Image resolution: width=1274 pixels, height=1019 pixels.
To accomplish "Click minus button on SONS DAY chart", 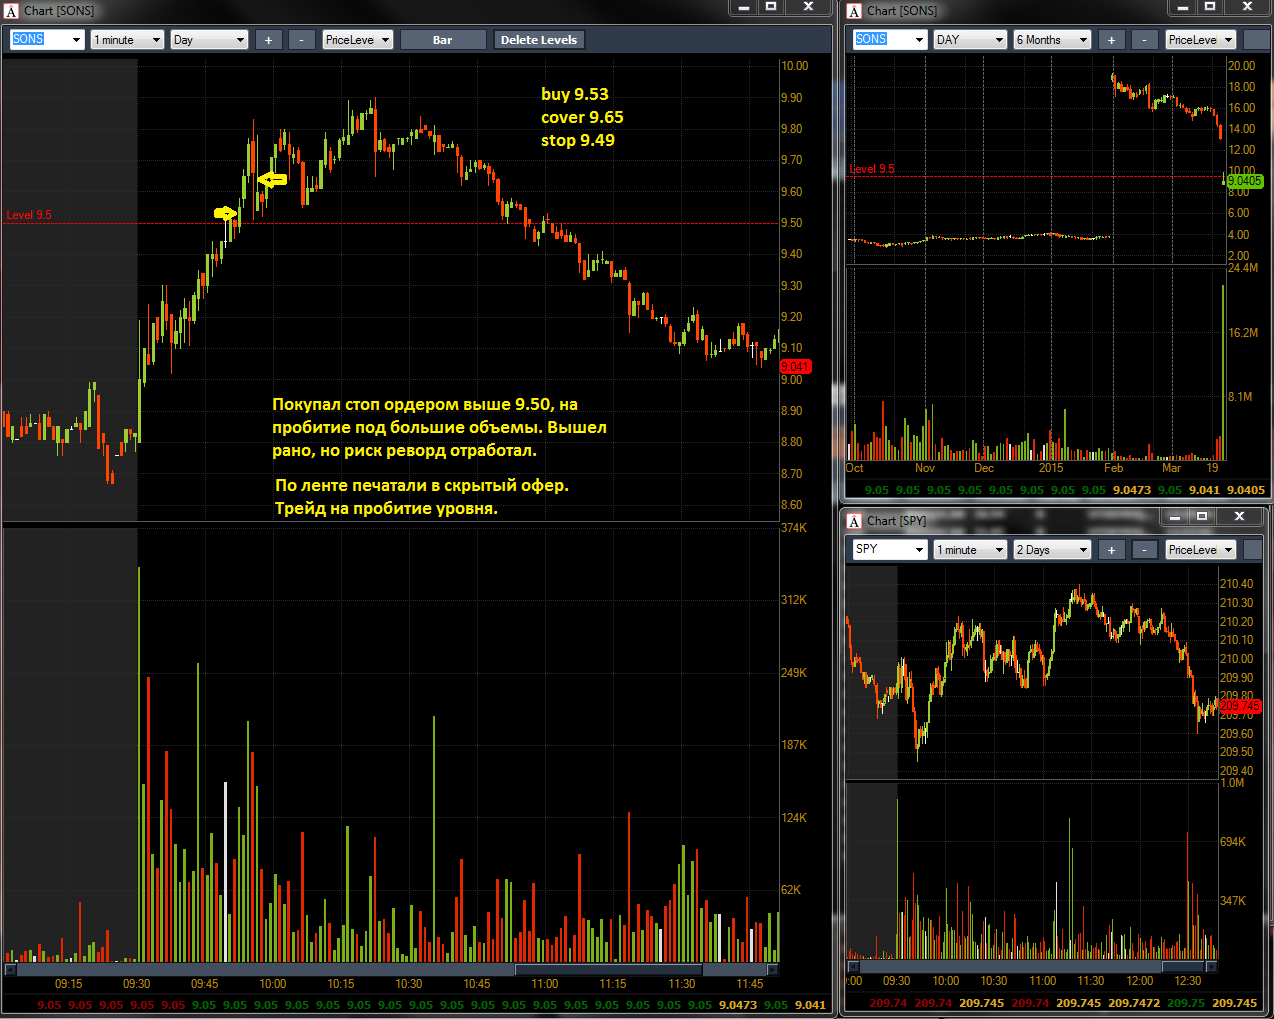I will 1144,40.
